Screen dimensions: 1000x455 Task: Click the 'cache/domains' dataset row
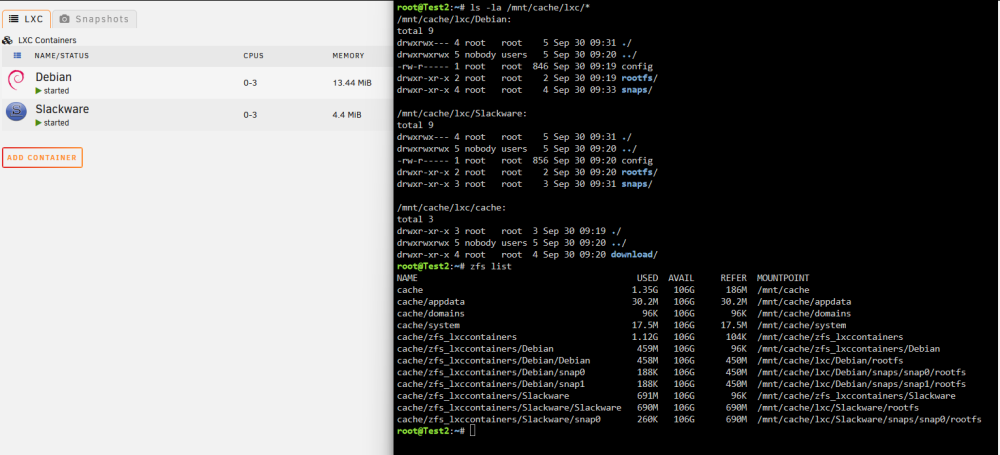point(624,313)
